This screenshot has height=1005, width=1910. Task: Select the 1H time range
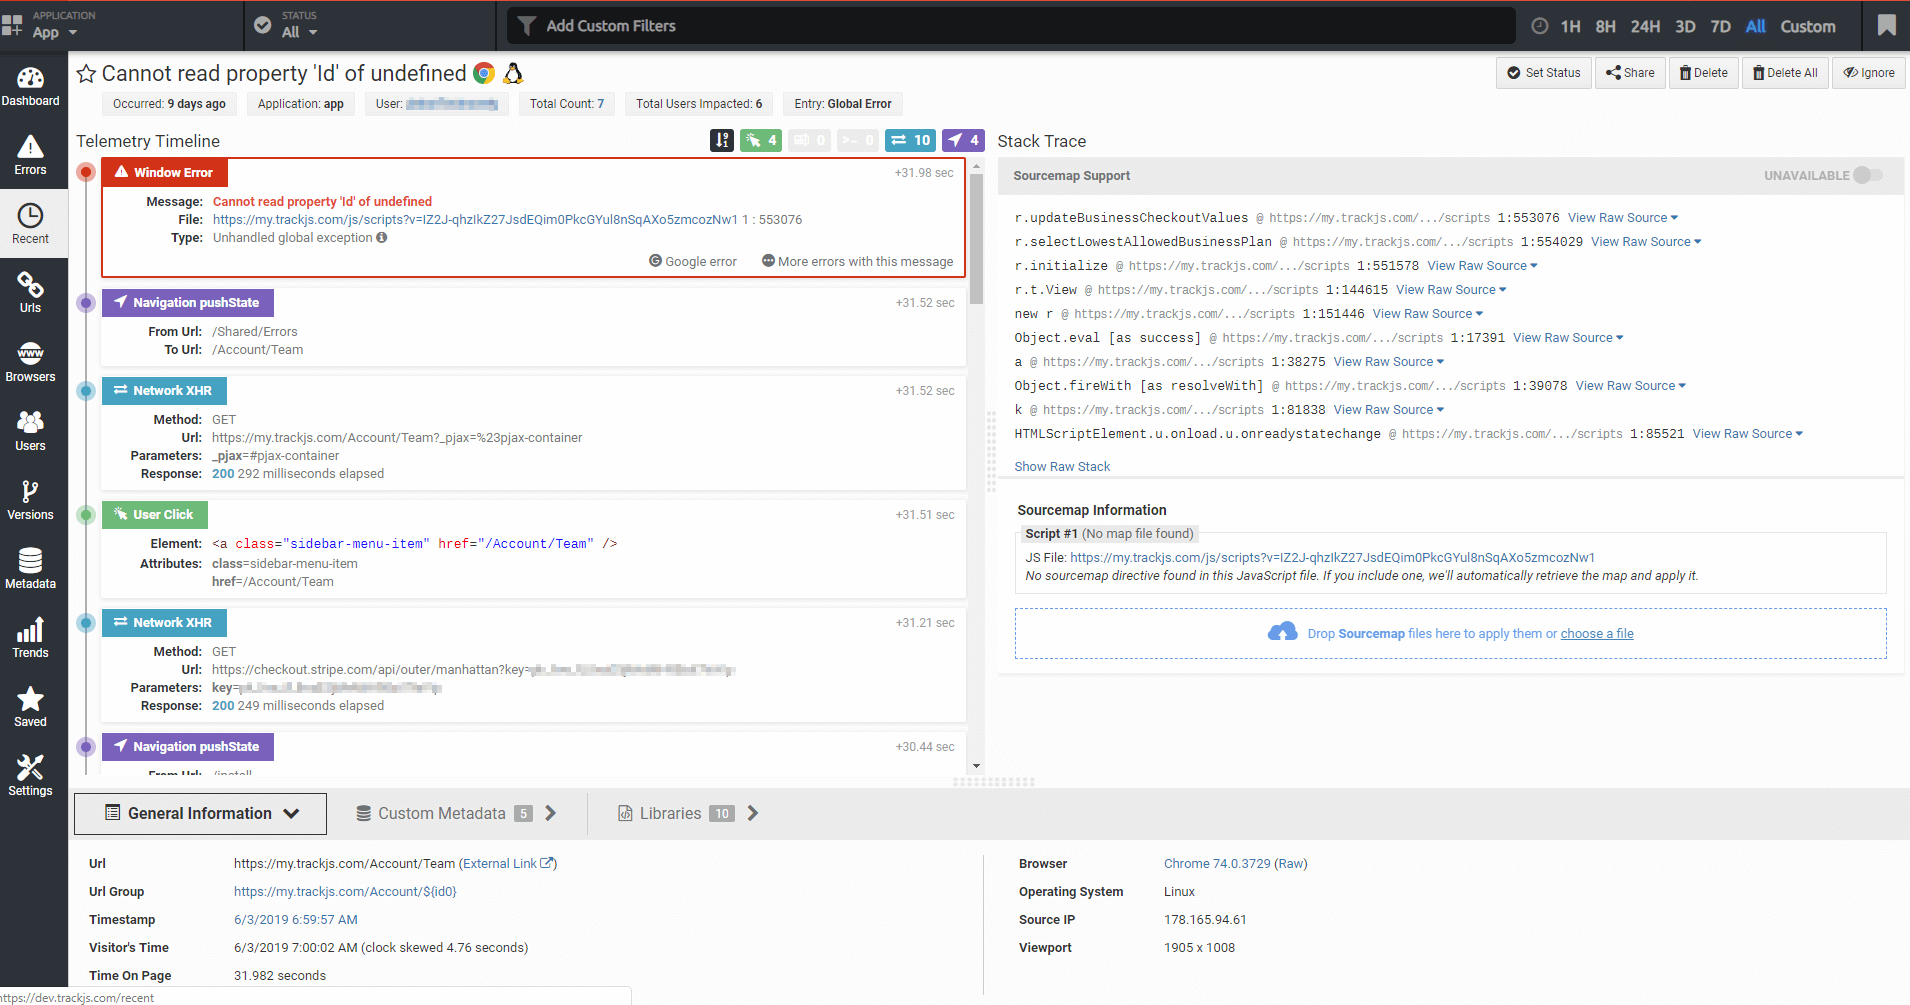click(x=1571, y=26)
